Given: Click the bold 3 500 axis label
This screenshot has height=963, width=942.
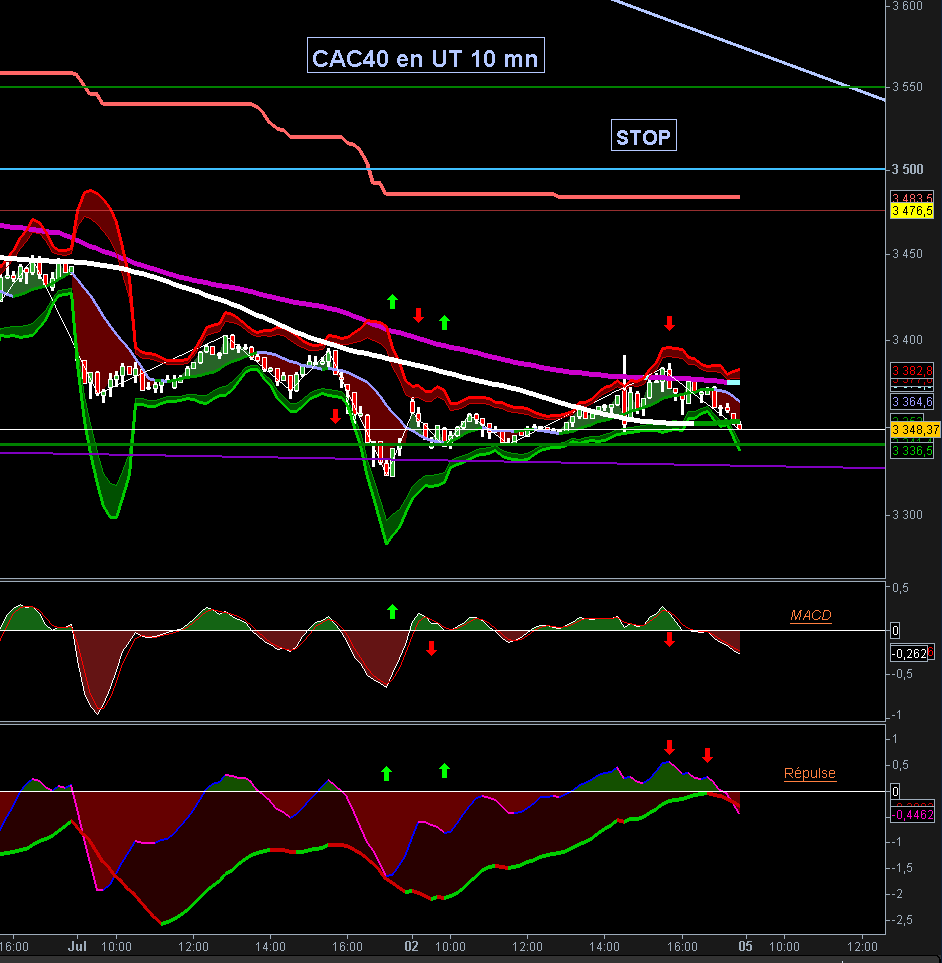Looking at the screenshot, I should pos(908,170).
